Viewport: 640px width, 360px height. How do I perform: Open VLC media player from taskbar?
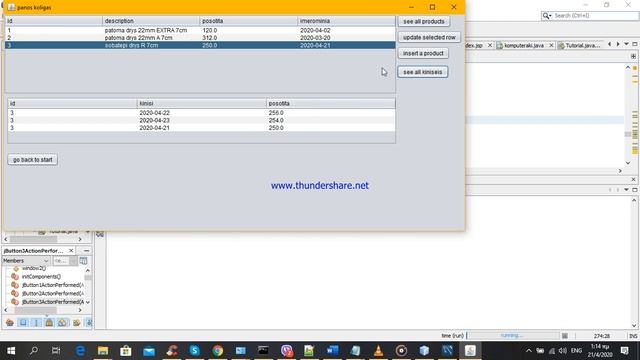pyautogui.click(x=378, y=351)
